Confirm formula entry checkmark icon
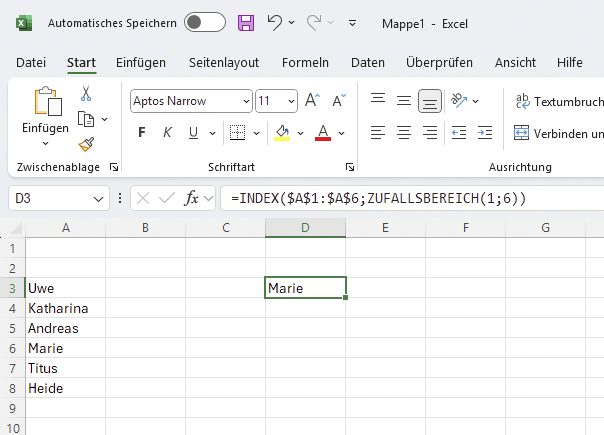The image size is (604, 435). point(167,198)
